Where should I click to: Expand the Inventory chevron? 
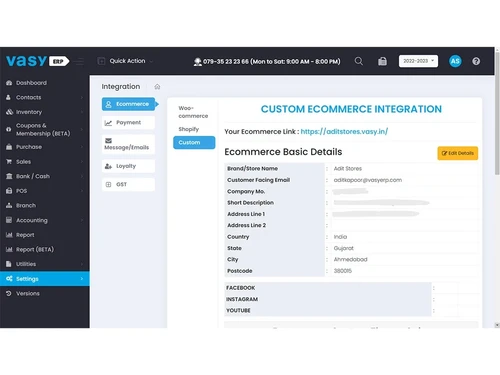click(82, 112)
